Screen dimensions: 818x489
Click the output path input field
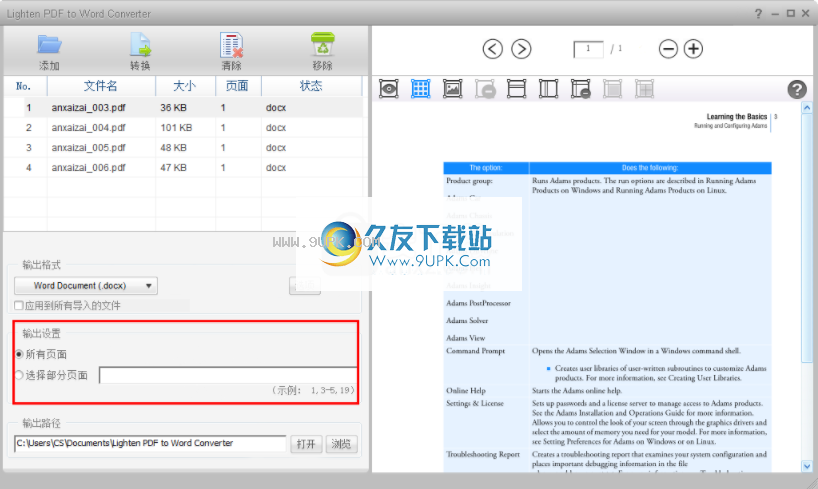150,443
